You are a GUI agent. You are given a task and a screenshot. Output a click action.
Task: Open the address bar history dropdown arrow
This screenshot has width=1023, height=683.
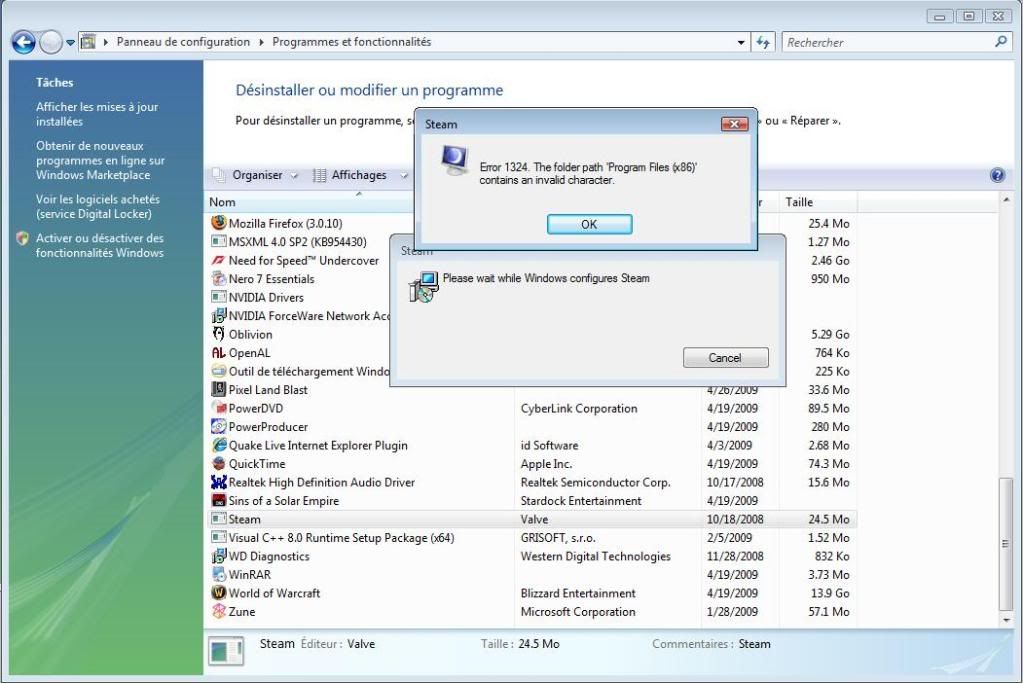pos(739,42)
